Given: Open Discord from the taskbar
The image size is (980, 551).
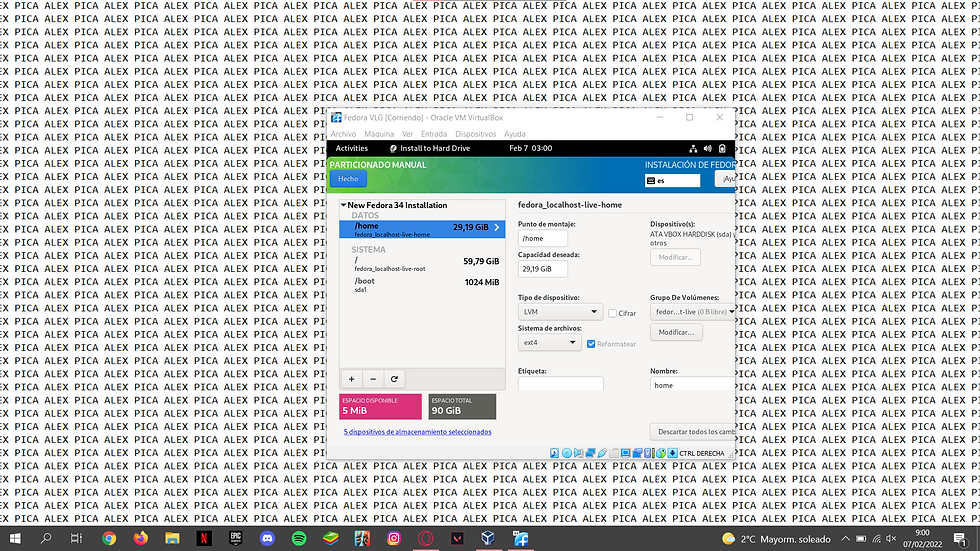Looking at the screenshot, I should (268, 539).
